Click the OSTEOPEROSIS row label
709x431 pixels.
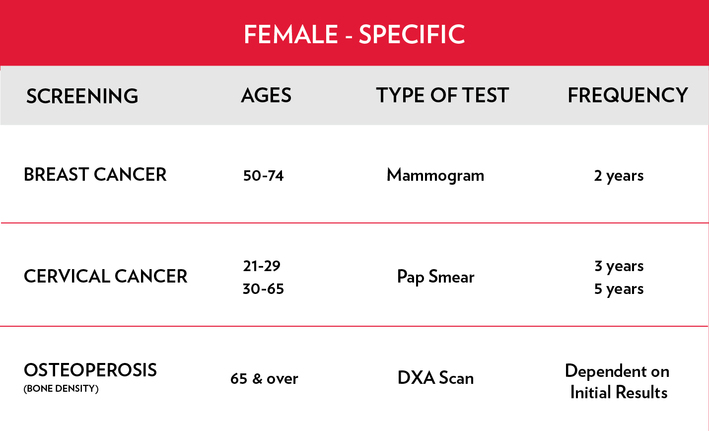point(91,370)
